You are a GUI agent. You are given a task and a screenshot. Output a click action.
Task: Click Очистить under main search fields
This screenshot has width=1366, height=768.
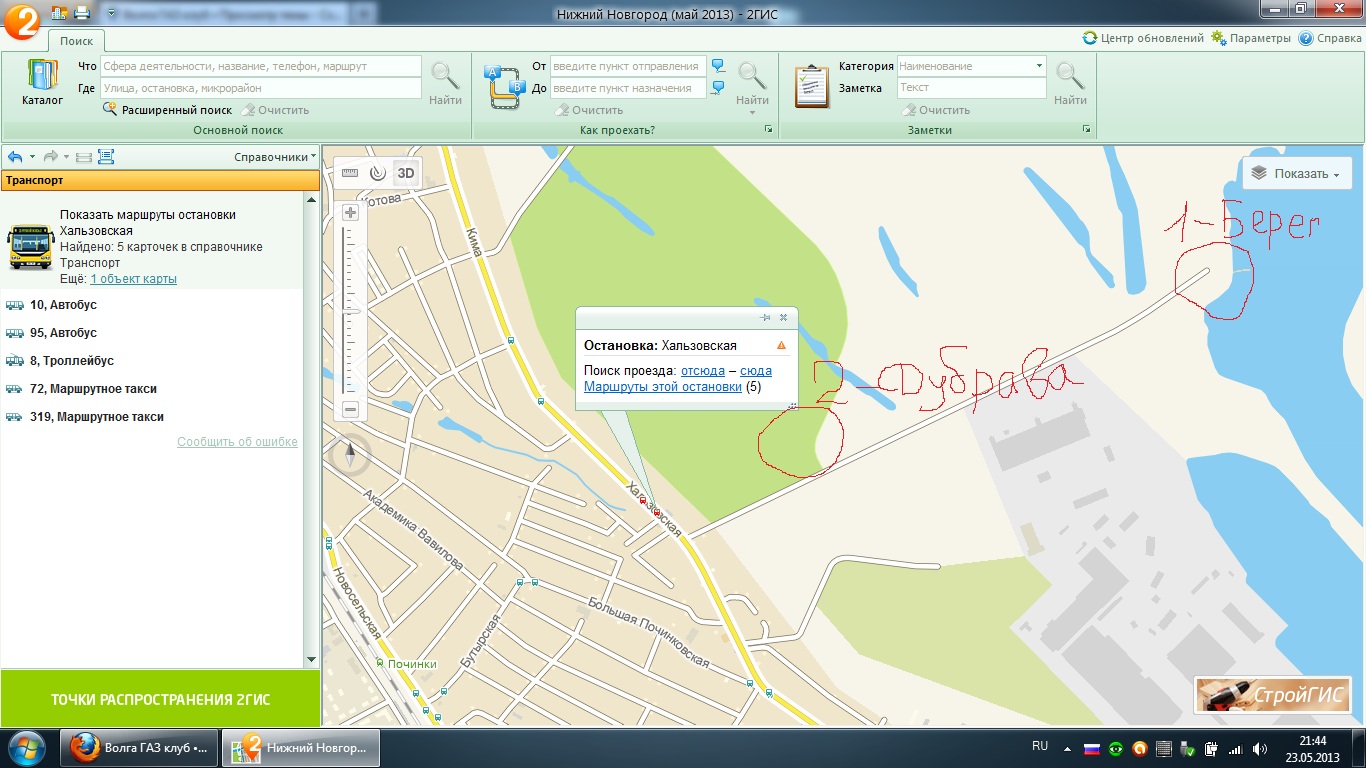click(x=276, y=110)
